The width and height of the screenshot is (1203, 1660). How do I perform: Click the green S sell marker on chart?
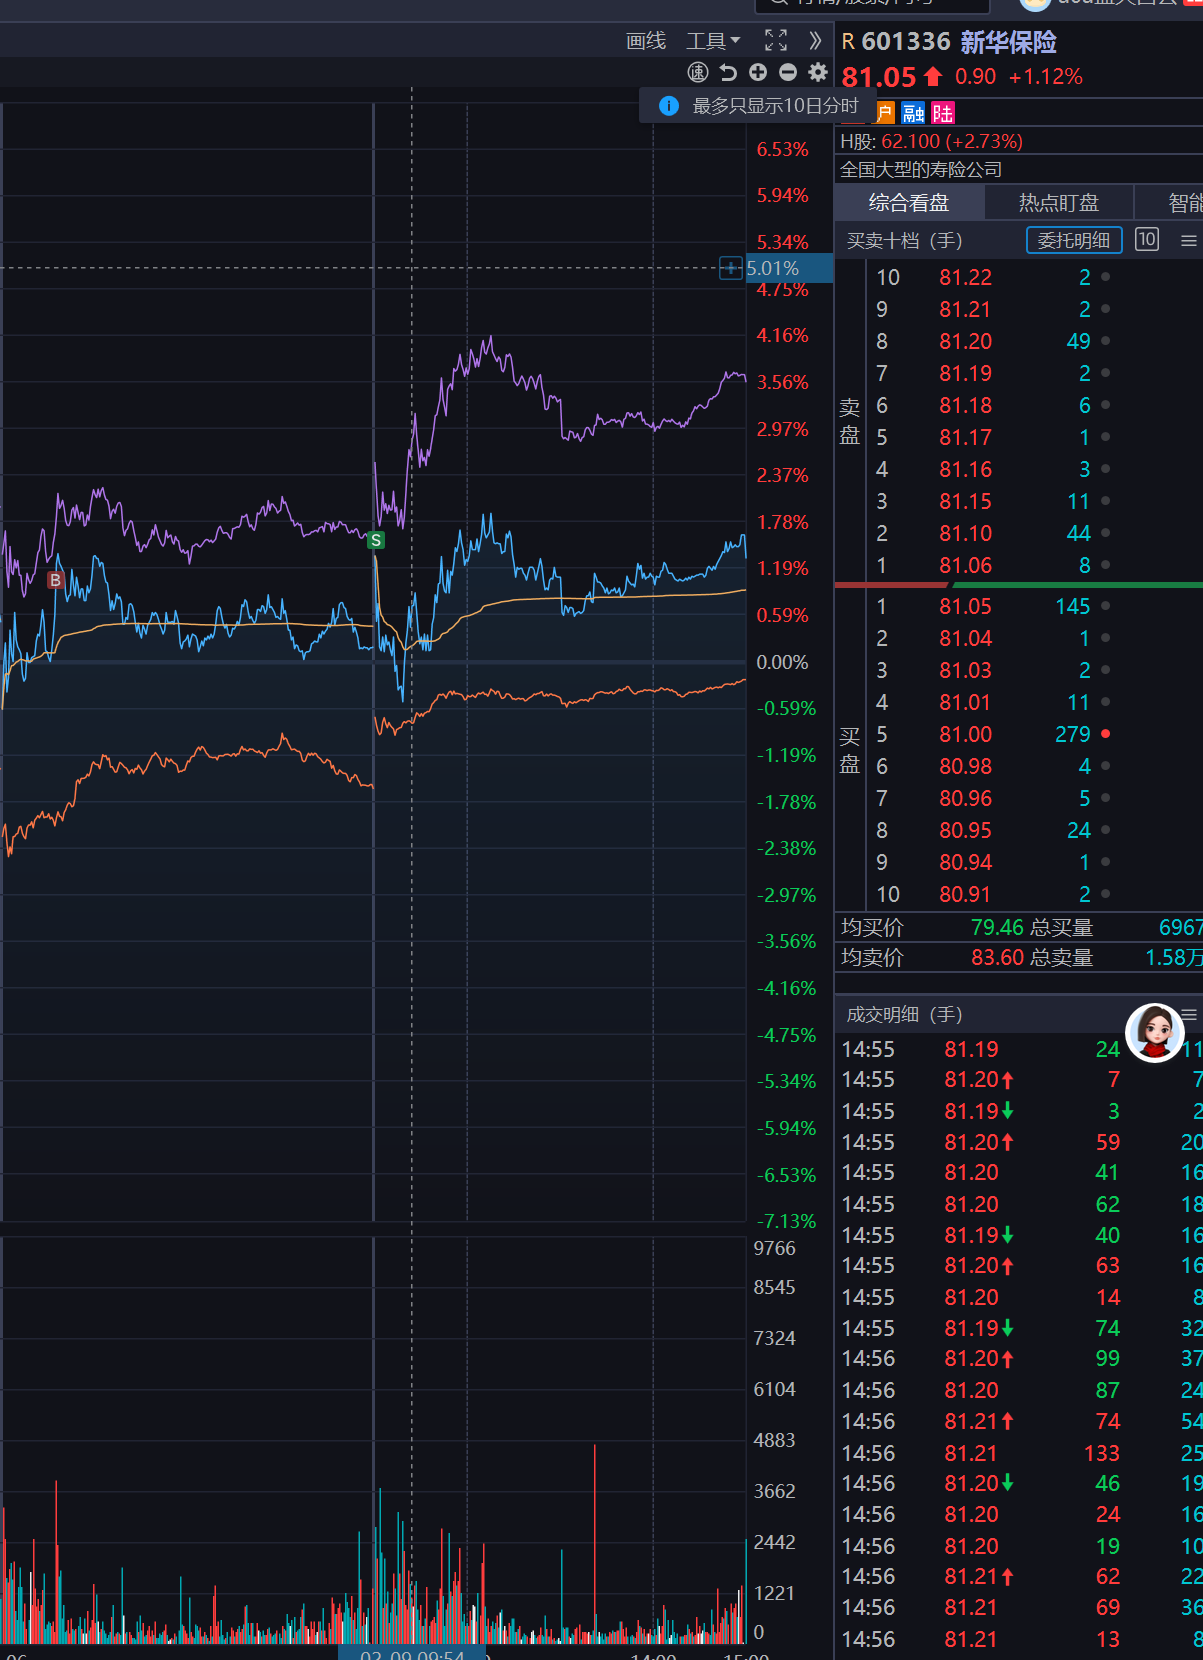pyautogui.click(x=376, y=540)
